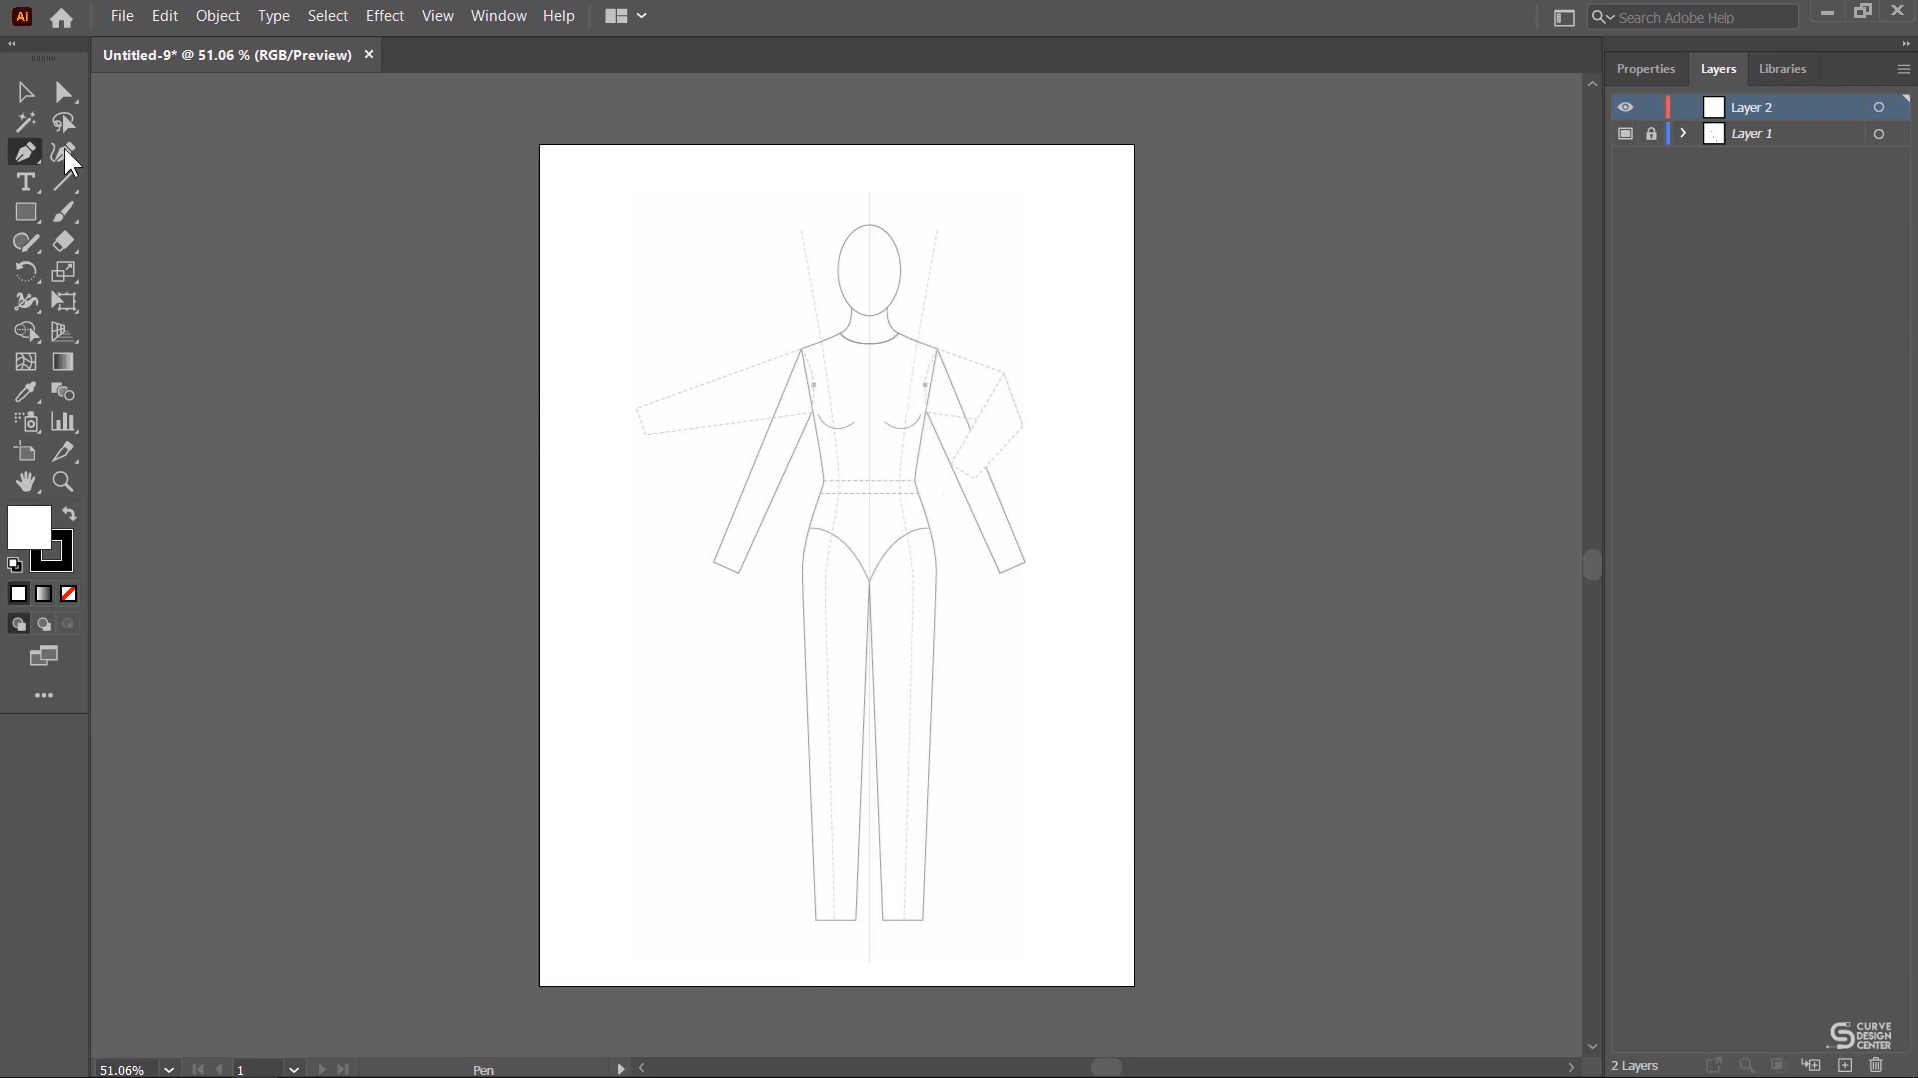Select the Type tool
This screenshot has width=1918, height=1078.
pos(25,182)
